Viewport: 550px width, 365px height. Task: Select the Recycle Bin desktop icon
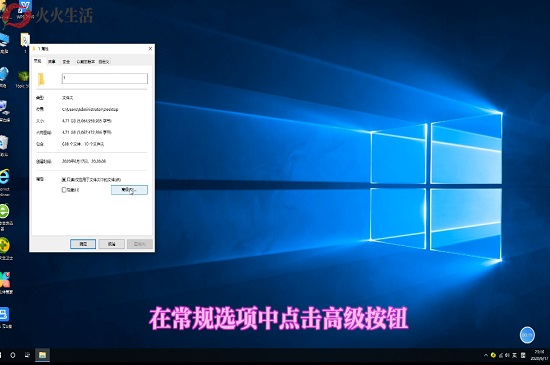click(x=4, y=145)
